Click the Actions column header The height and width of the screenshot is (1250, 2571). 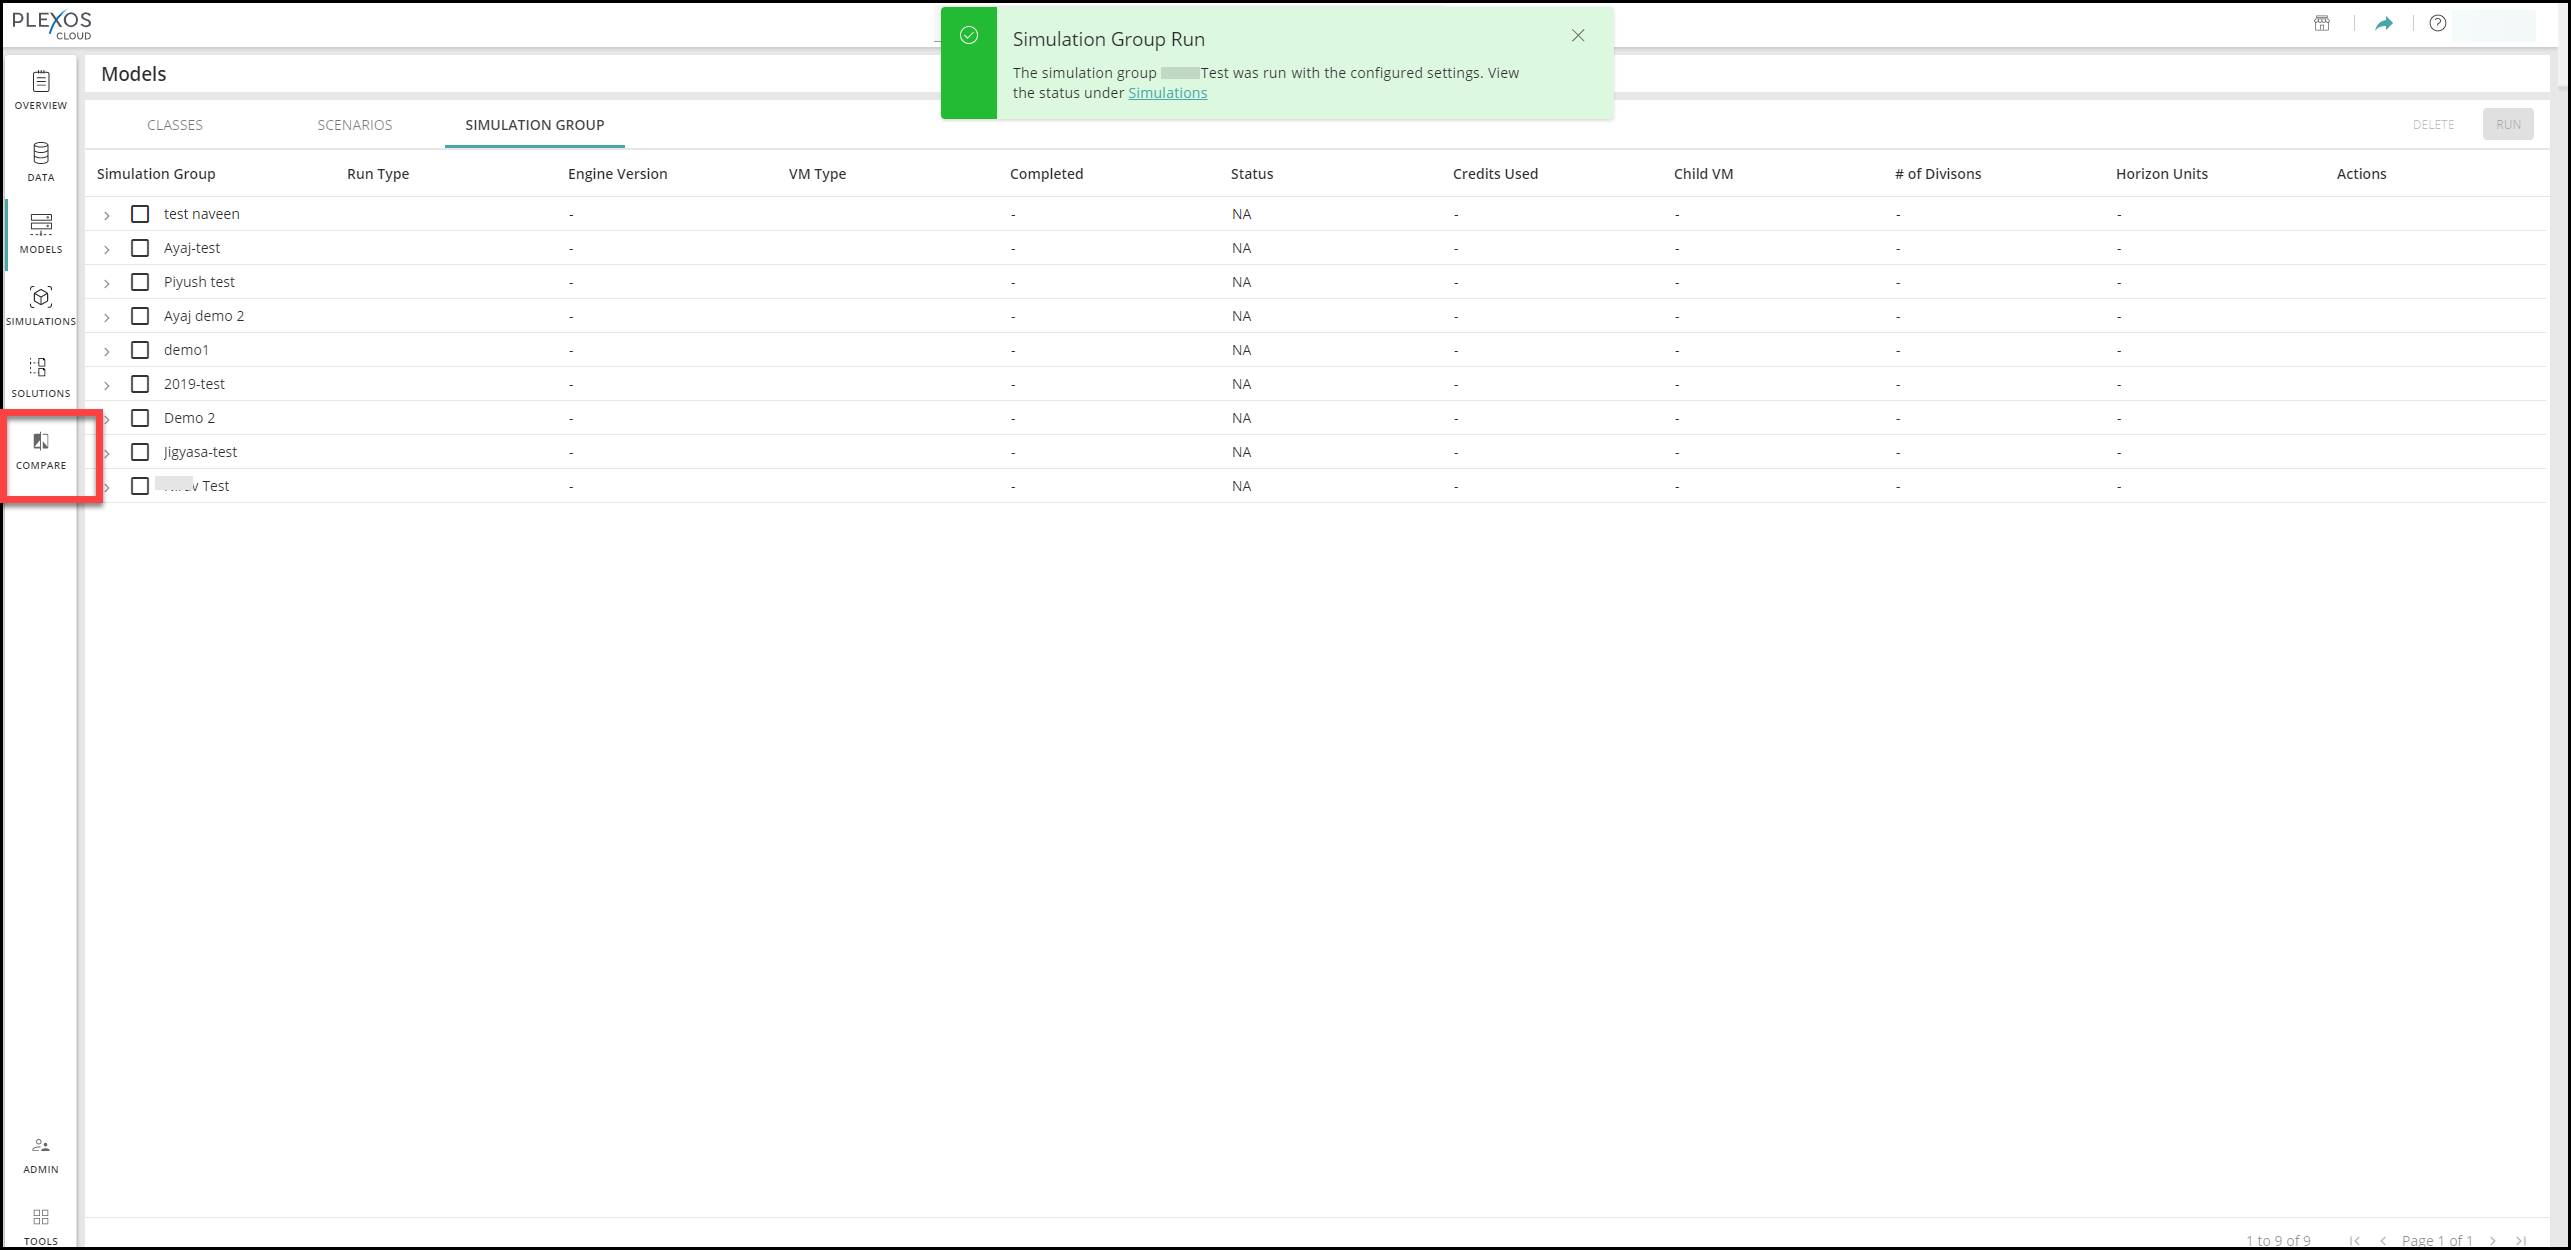click(2361, 174)
